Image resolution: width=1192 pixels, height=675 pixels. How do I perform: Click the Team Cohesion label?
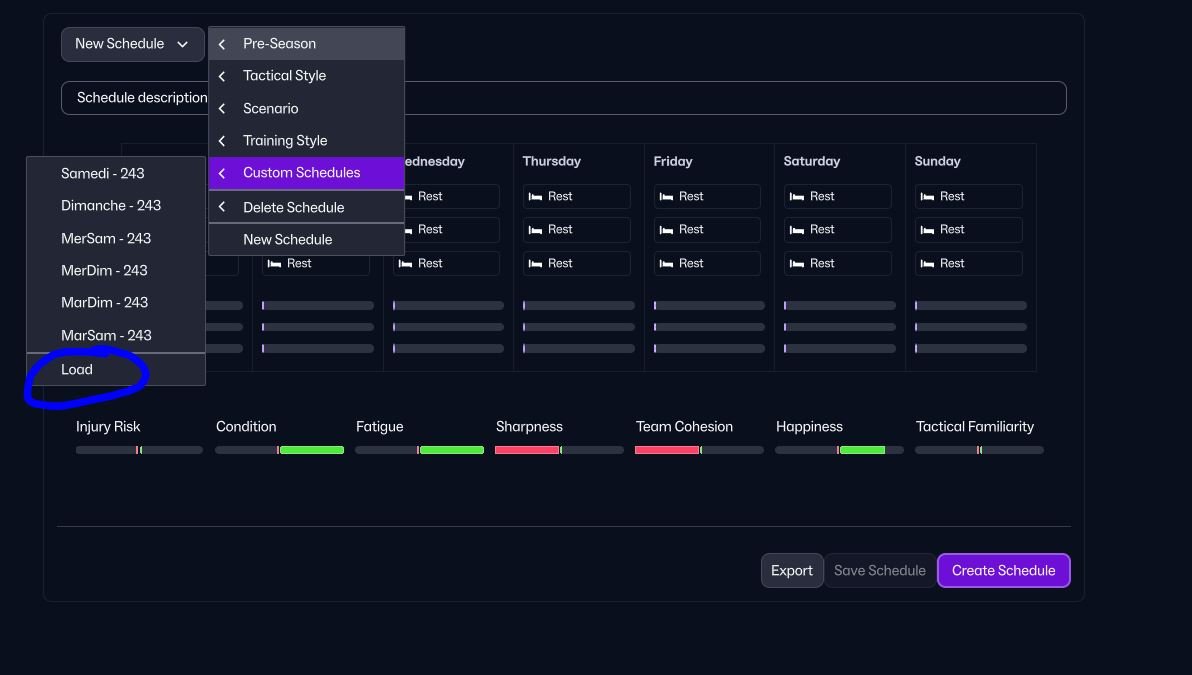pos(684,427)
